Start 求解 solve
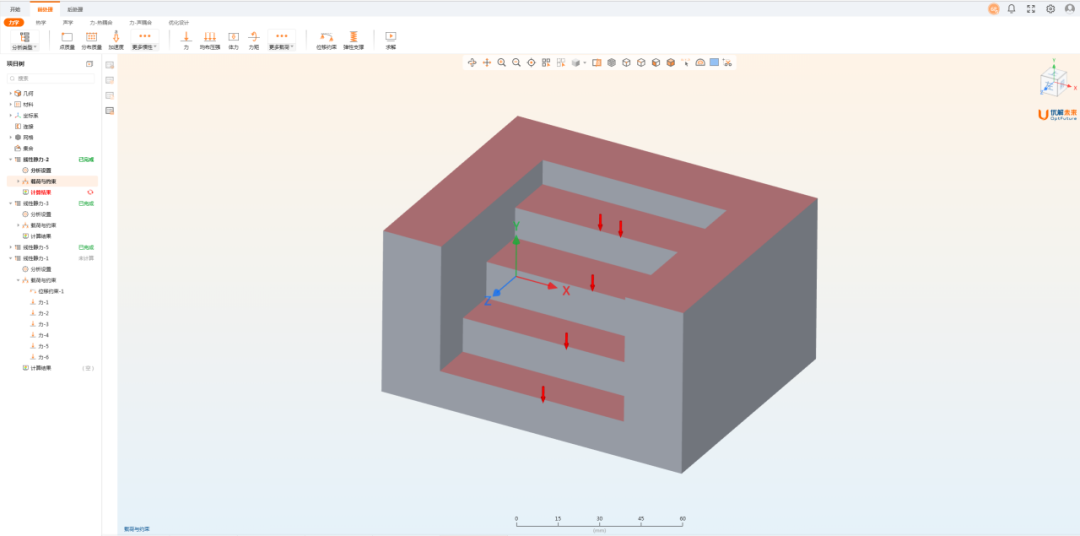Image resolution: width=1080 pixels, height=536 pixels. point(391,40)
